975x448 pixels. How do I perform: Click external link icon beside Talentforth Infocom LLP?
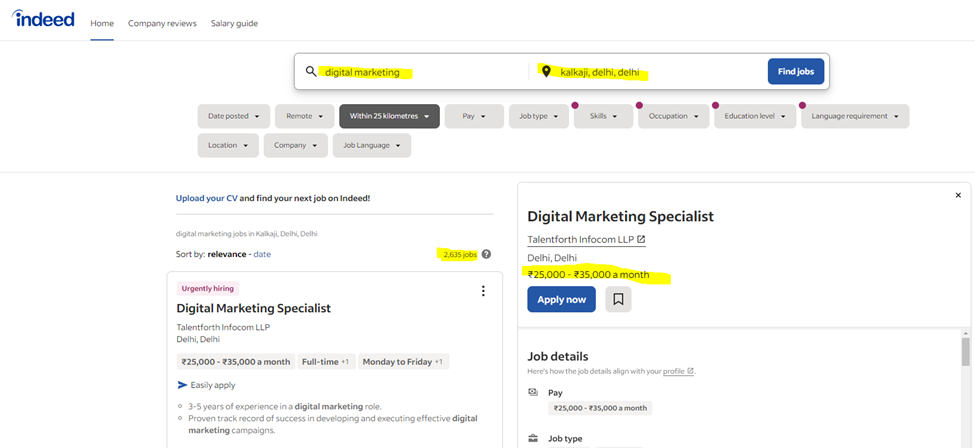642,239
